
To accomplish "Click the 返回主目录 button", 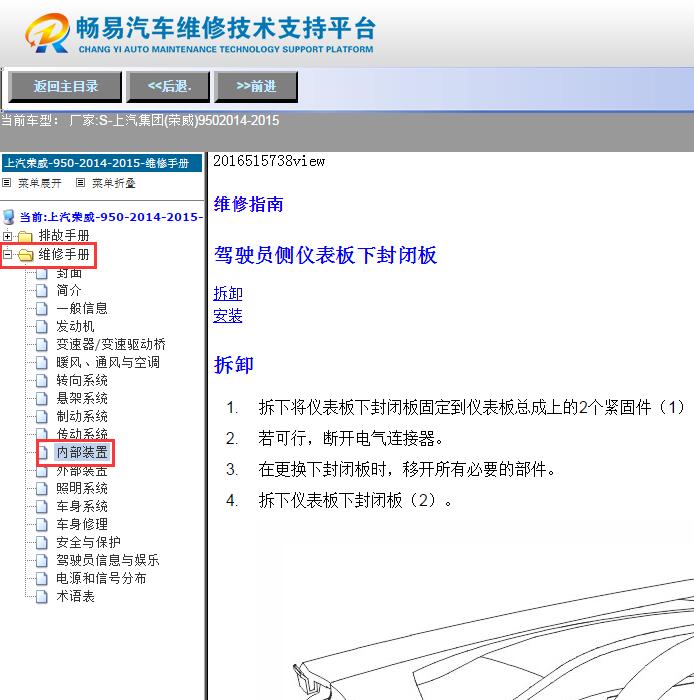I will click(x=65, y=86).
